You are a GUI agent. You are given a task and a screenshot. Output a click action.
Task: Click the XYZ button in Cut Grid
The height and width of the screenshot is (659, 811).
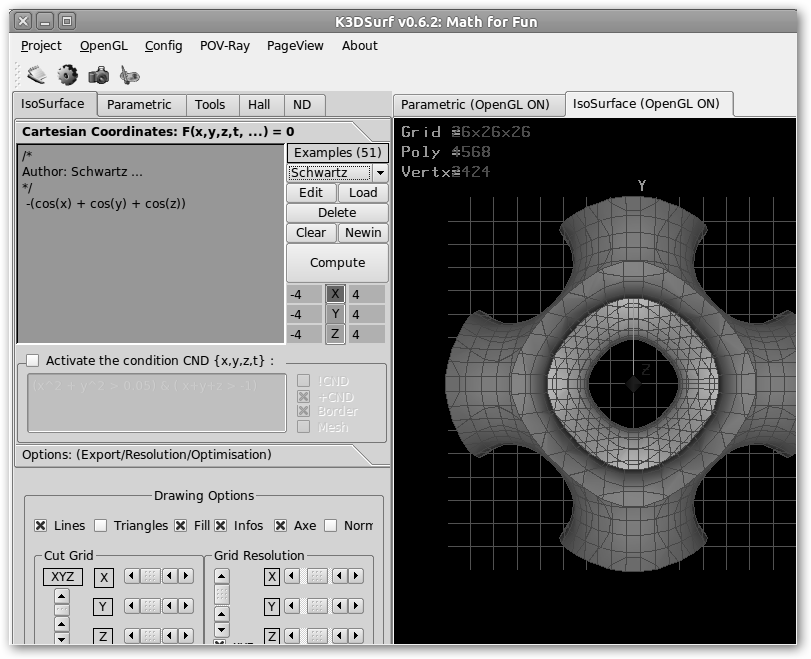pos(62,577)
